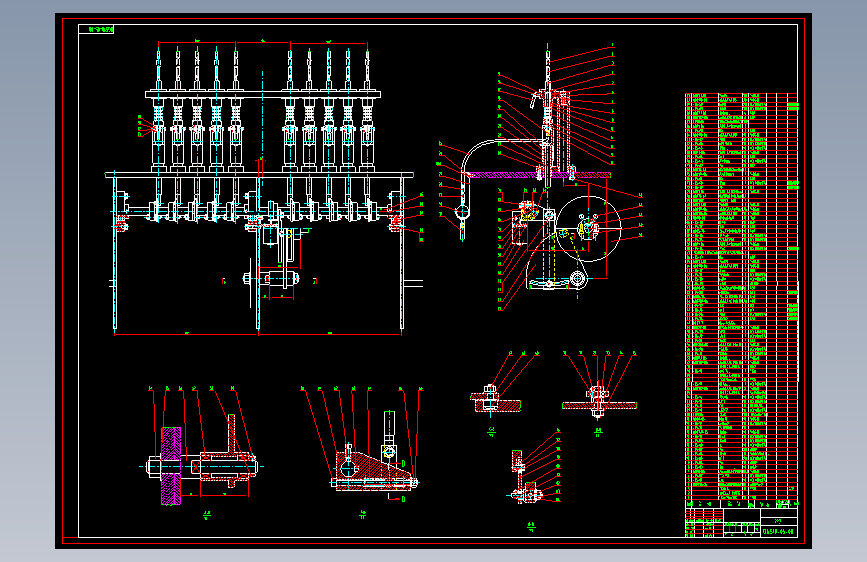Screen dimensions: 867x562
Task: Click the reversed drawing number box top-left
Action: pos(96,29)
